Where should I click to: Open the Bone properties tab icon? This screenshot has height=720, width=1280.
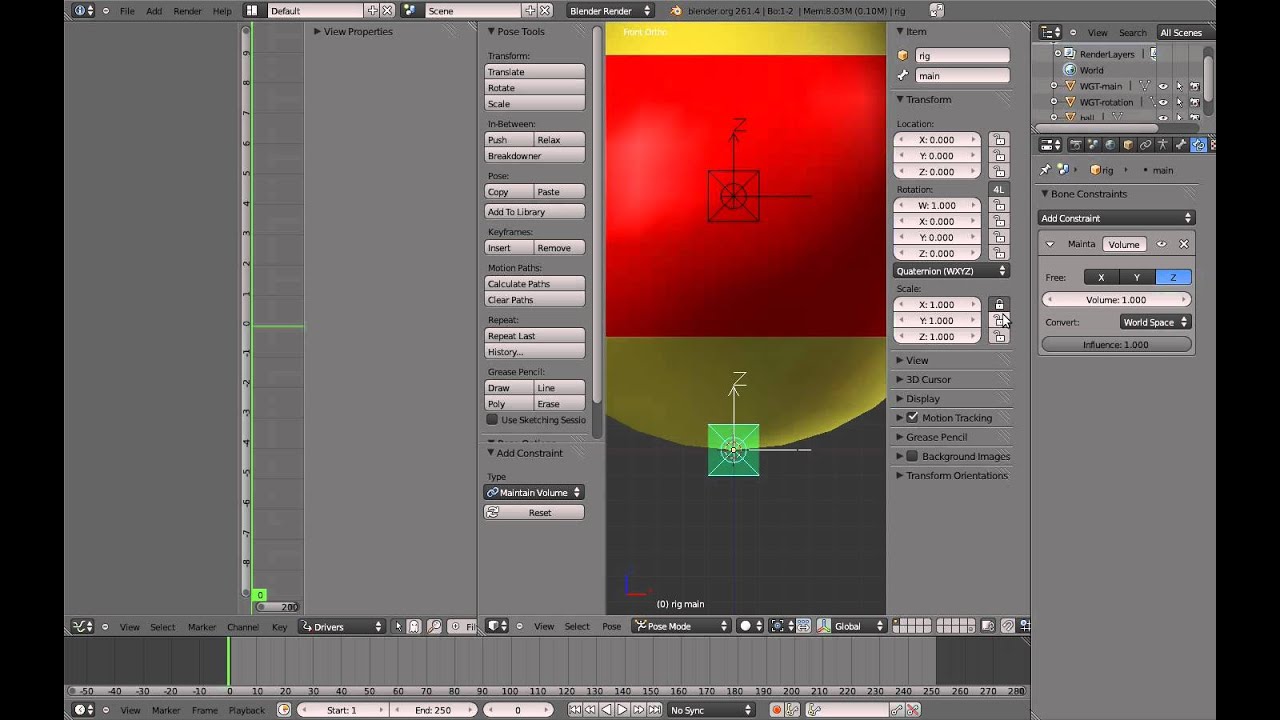pyautogui.click(x=1180, y=145)
